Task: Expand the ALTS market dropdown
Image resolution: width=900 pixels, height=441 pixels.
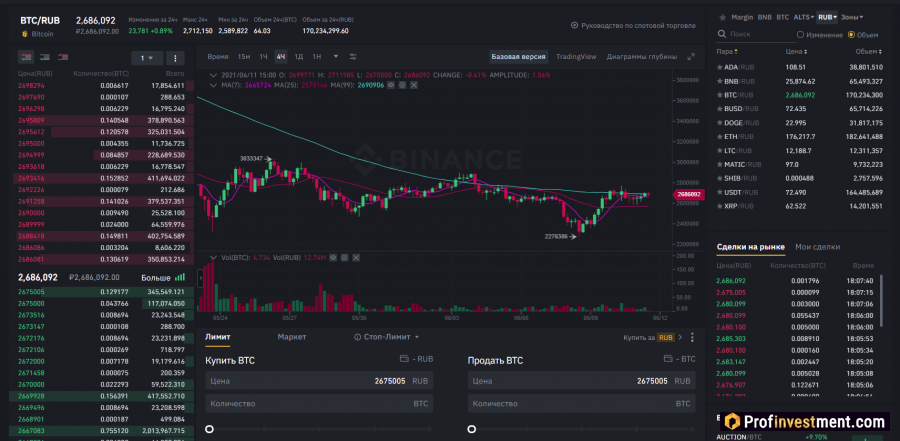Action: tap(804, 17)
